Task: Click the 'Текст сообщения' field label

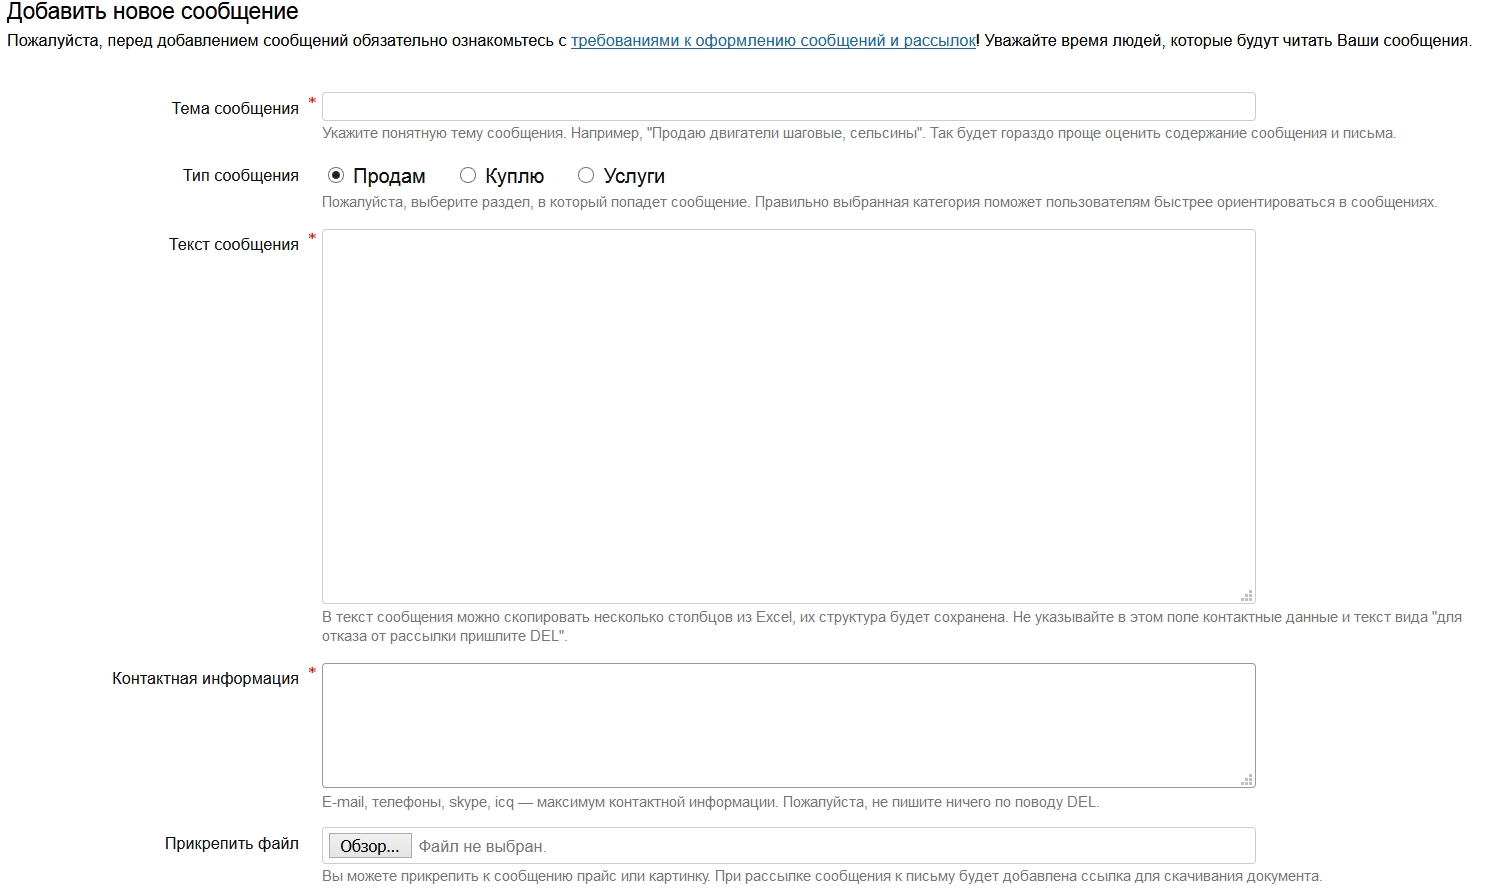Action: tap(234, 245)
